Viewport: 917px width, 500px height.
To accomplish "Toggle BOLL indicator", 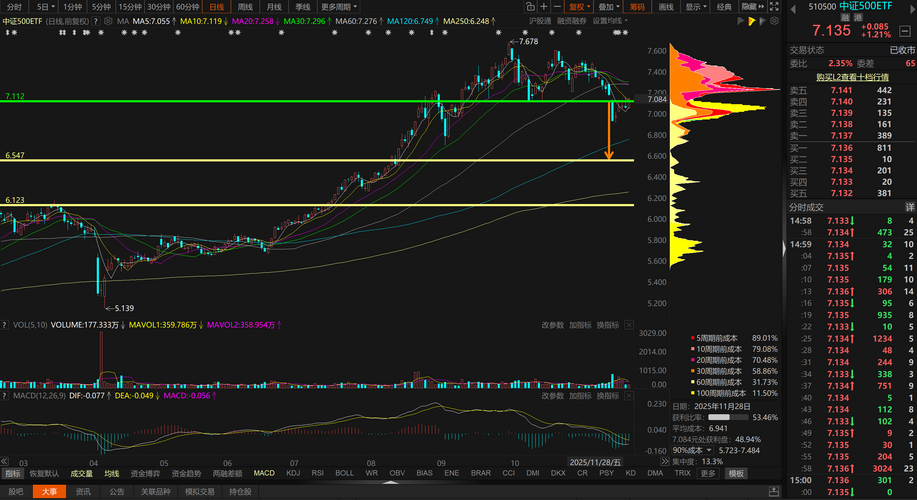I will [x=344, y=473].
